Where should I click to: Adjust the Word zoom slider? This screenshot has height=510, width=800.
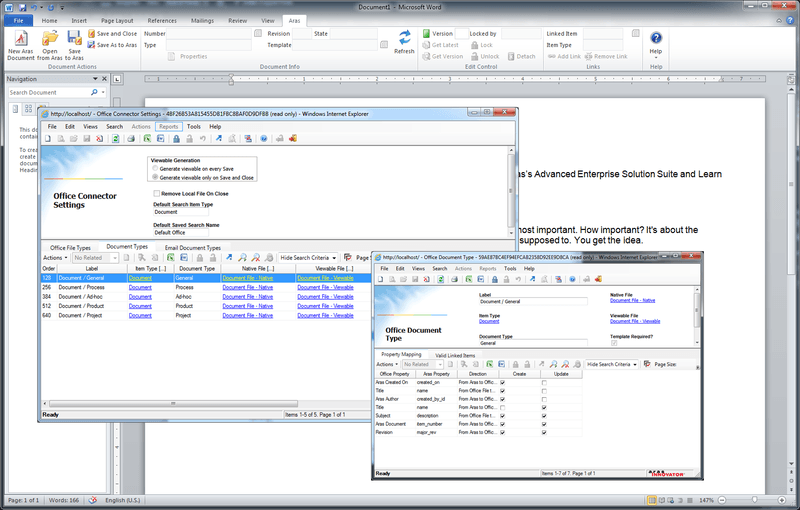pos(754,500)
